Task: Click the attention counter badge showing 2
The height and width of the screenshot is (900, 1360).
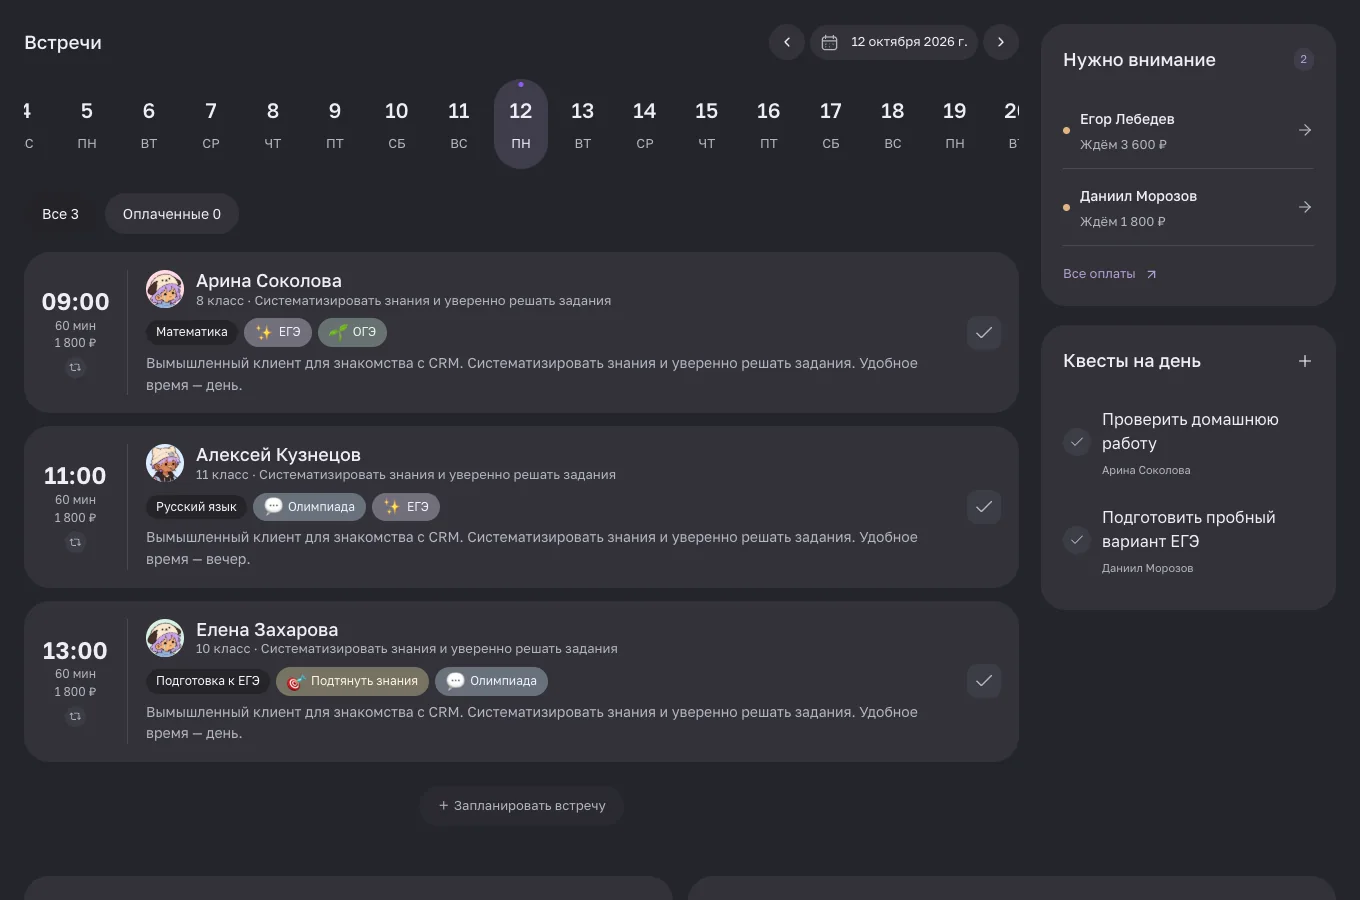Action: coord(1303,60)
